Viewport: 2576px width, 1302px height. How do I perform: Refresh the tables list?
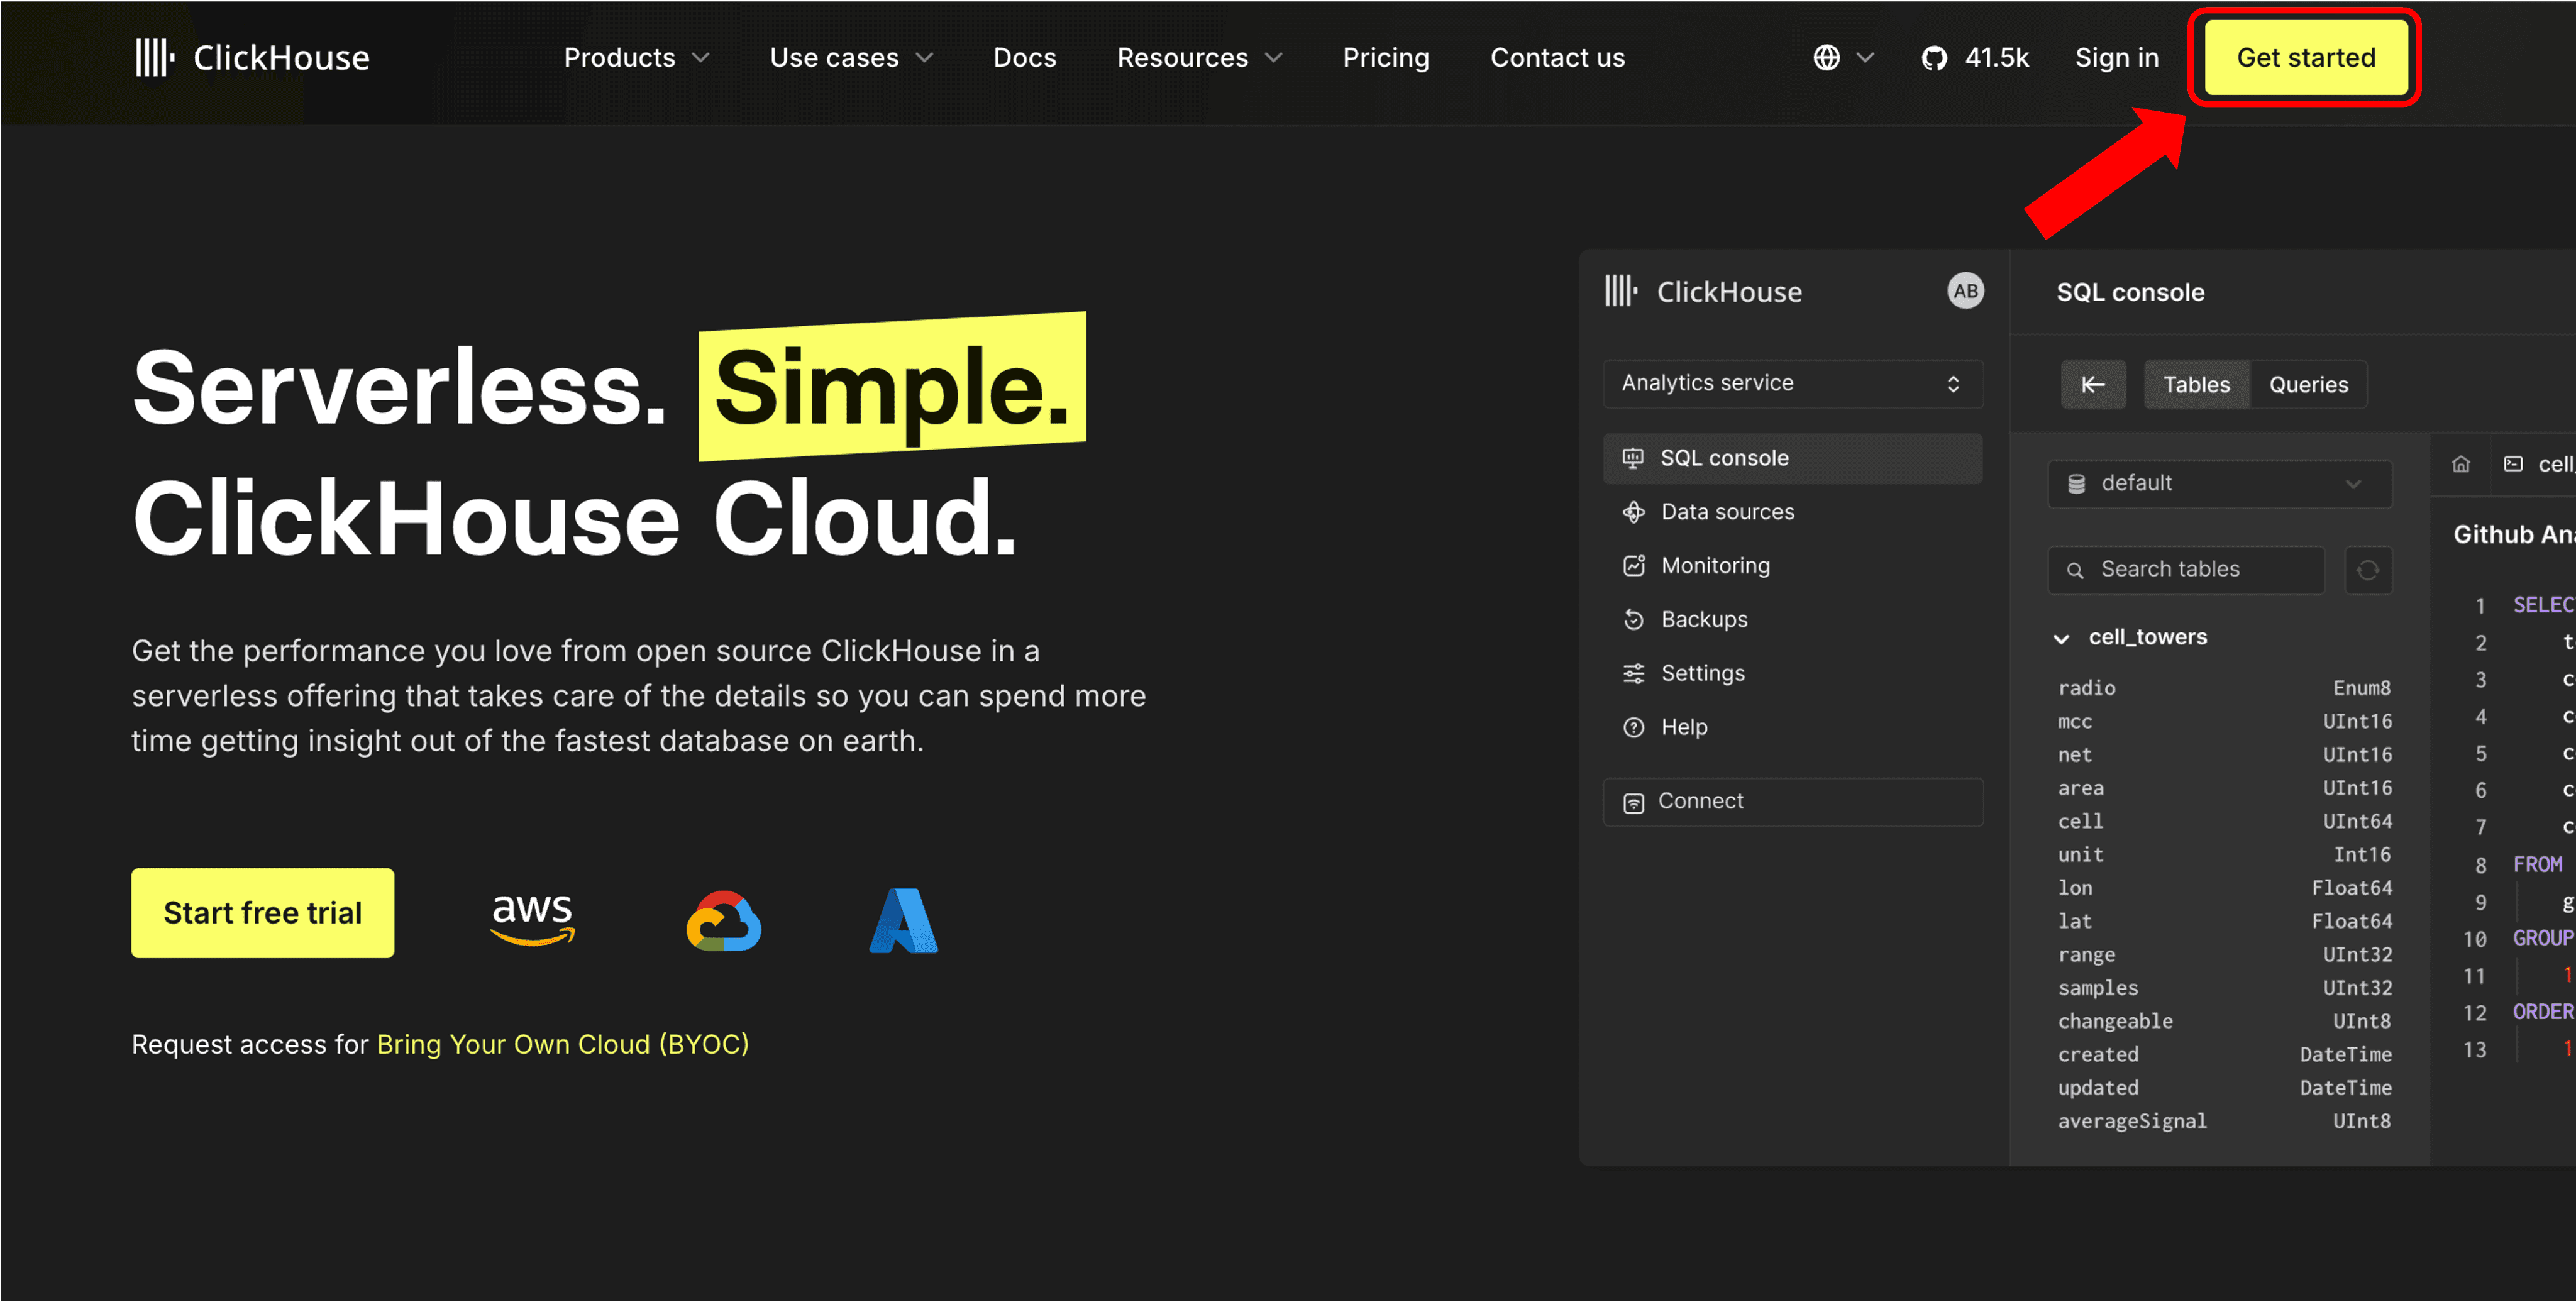pos(2368,570)
